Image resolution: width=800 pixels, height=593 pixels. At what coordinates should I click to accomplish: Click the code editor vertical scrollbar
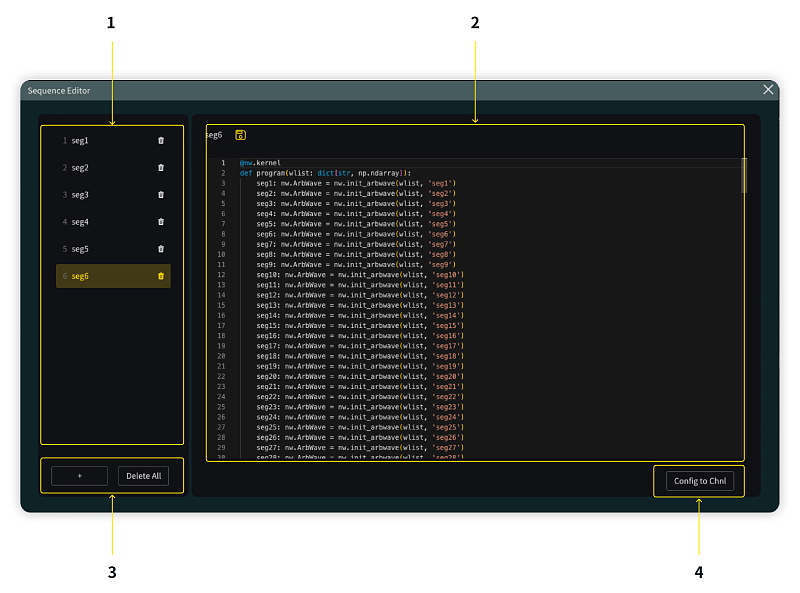point(743,175)
